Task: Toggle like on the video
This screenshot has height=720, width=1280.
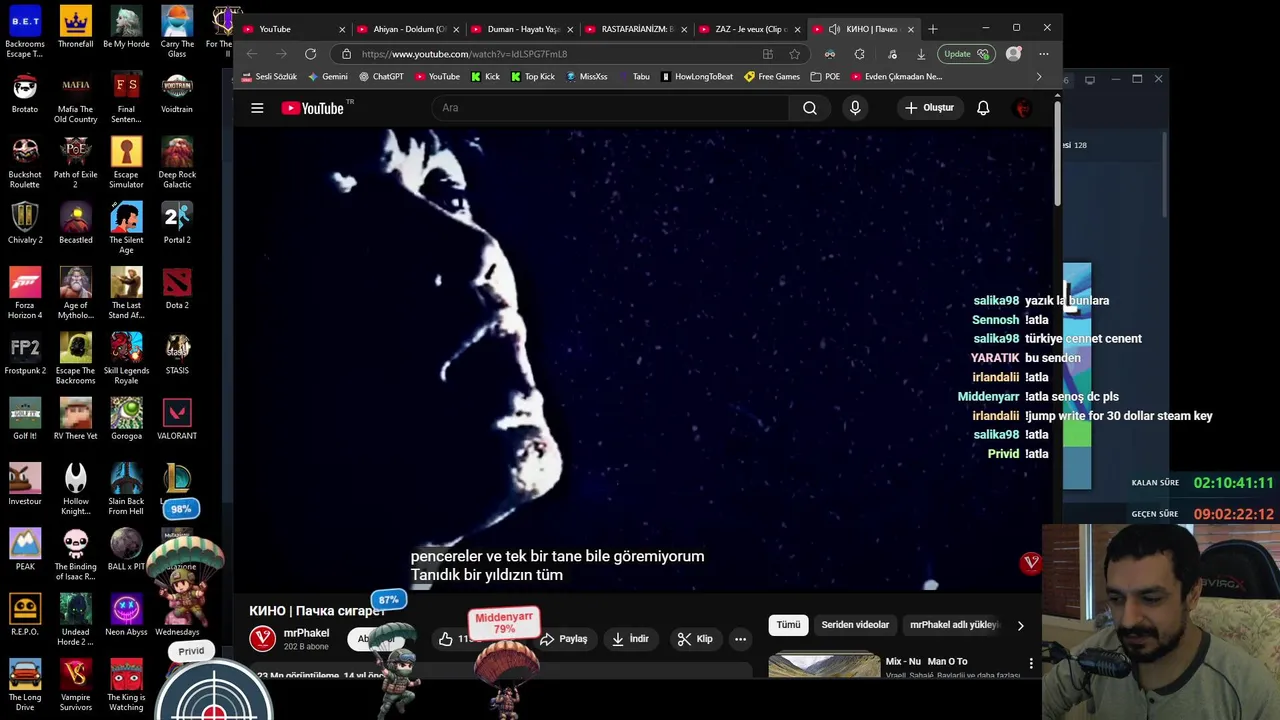Action: pyautogui.click(x=446, y=639)
